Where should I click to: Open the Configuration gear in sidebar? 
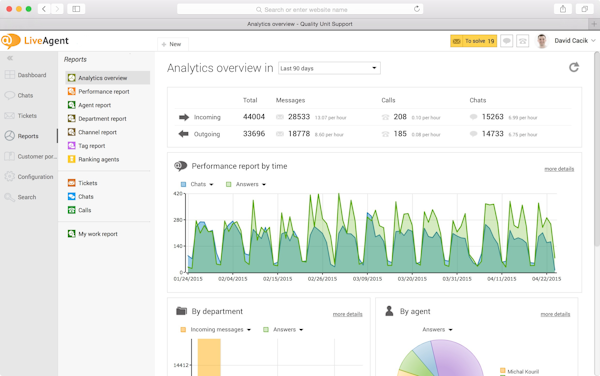pyautogui.click(x=29, y=177)
